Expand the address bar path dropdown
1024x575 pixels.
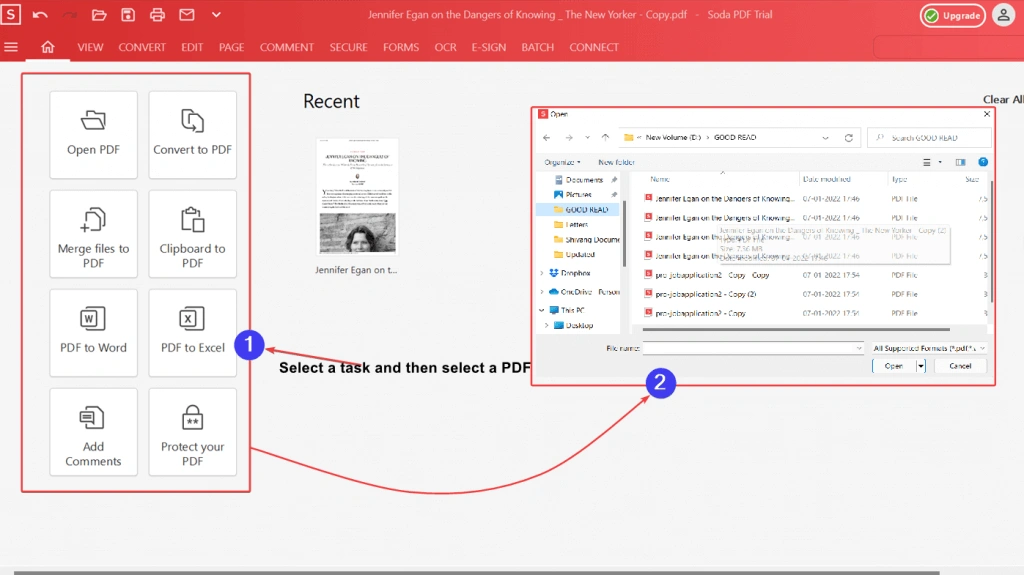[825, 138]
